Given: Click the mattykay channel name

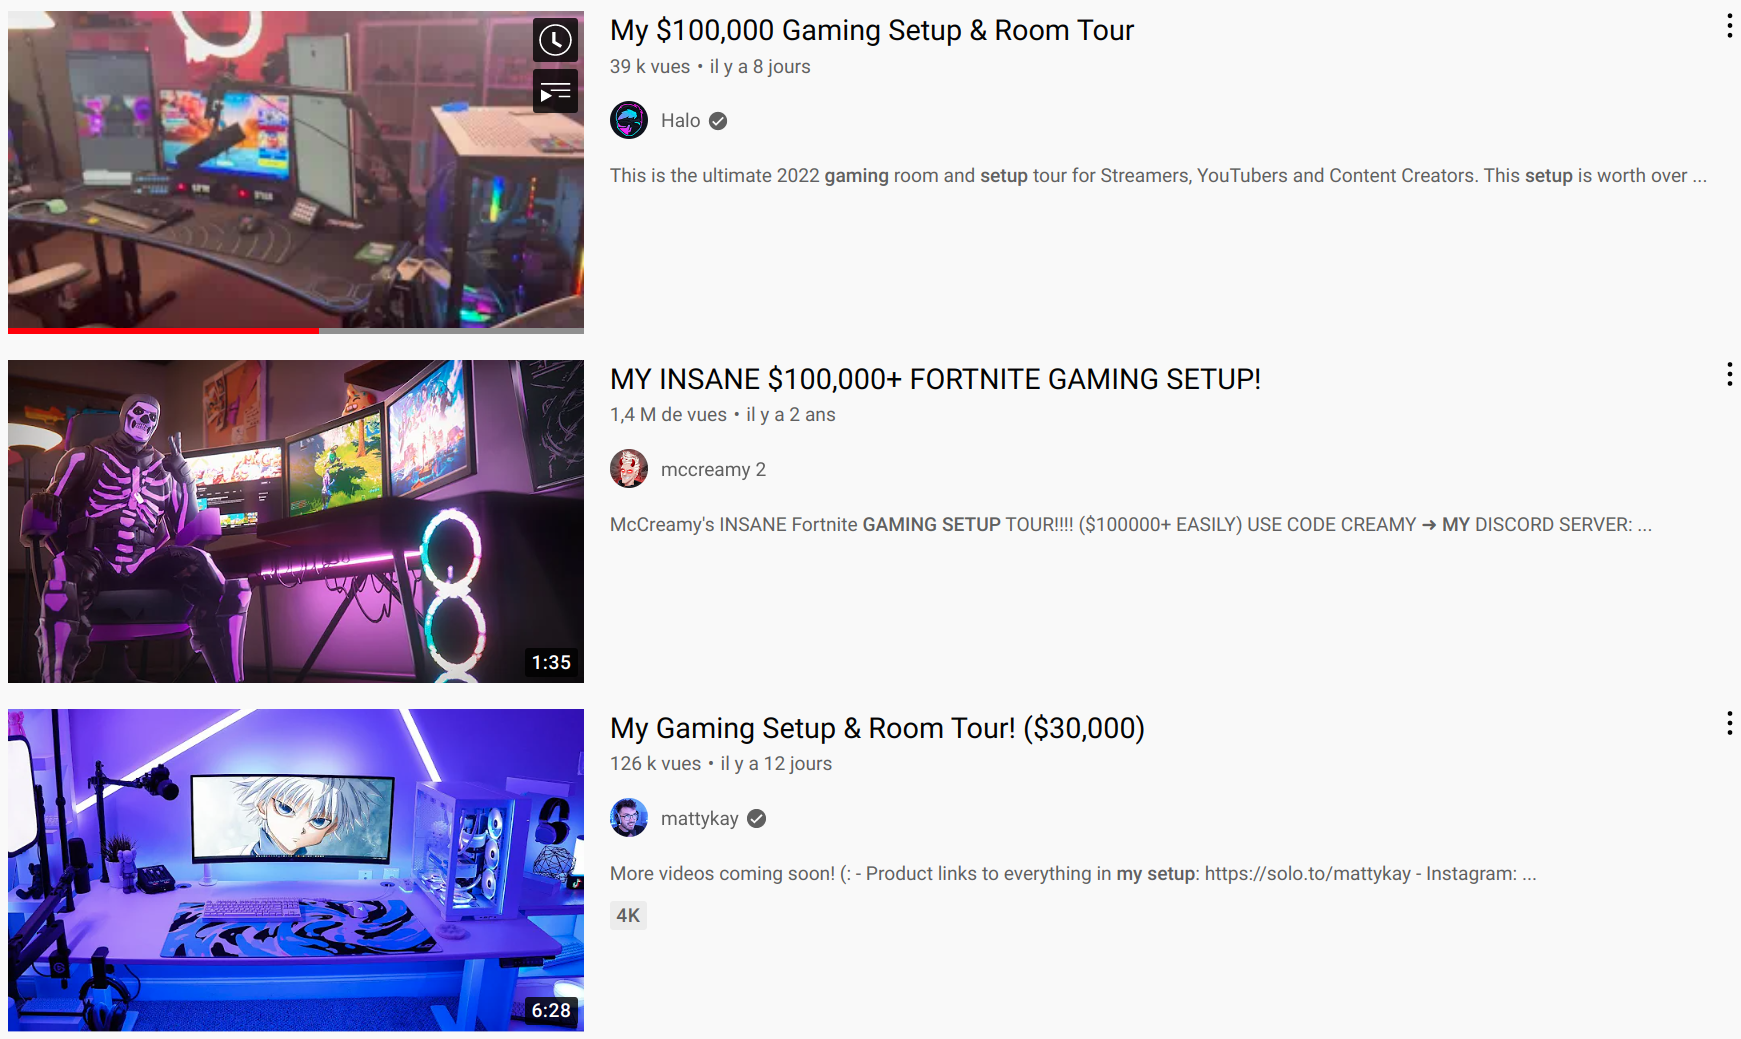Looking at the screenshot, I should tap(699, 819).
